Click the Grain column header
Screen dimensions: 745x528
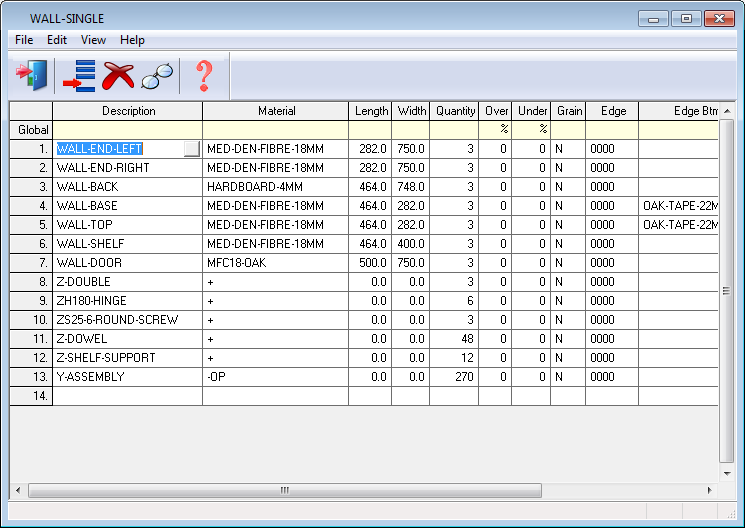coord(568,111)
